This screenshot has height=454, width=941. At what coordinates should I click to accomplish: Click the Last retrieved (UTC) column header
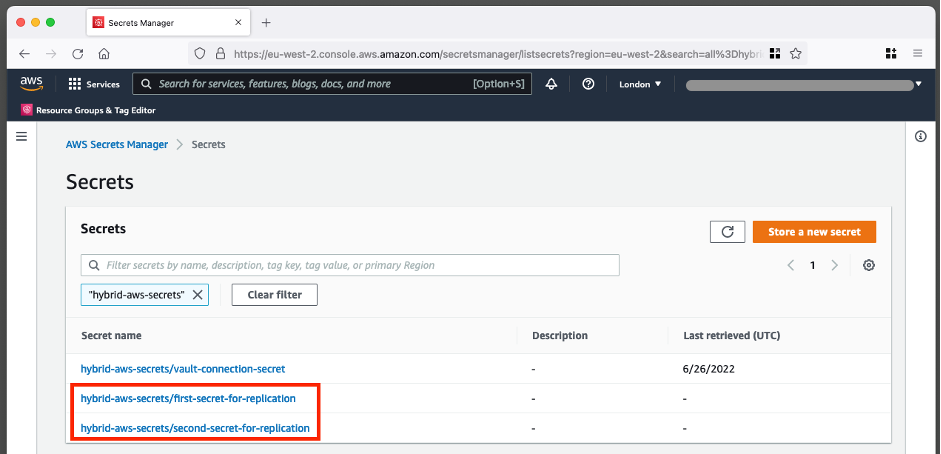pyautogui.click(x=732, y=335)
